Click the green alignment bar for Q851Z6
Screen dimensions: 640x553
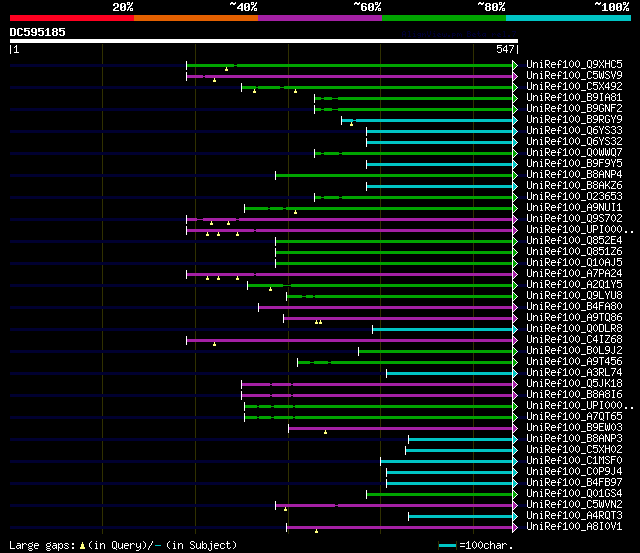coord(394,253)
